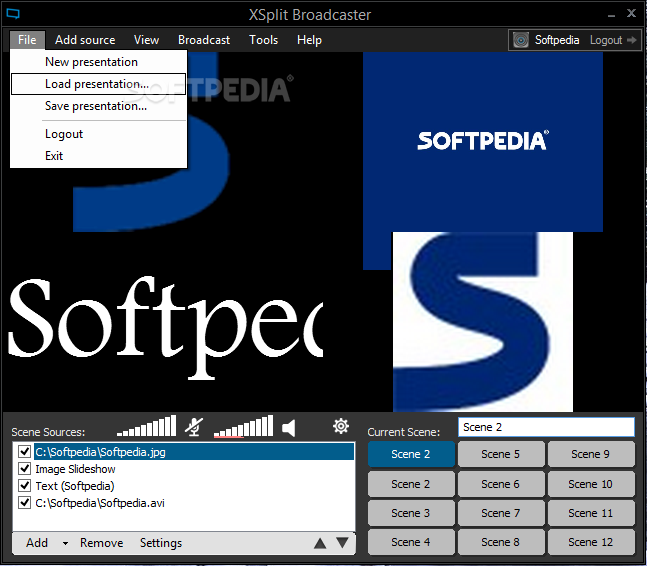Select Logout in the File menu
This screenshot has width=647, height=566.
98,134
